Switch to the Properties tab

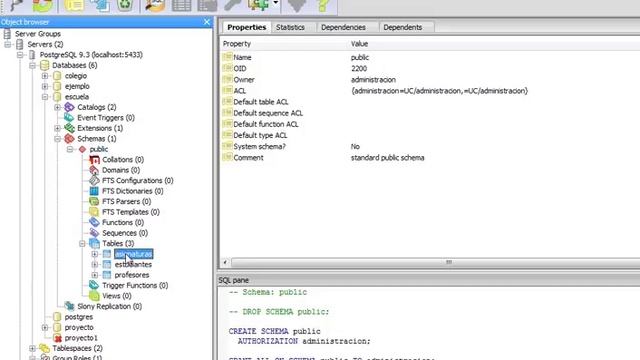click(247, 27)
